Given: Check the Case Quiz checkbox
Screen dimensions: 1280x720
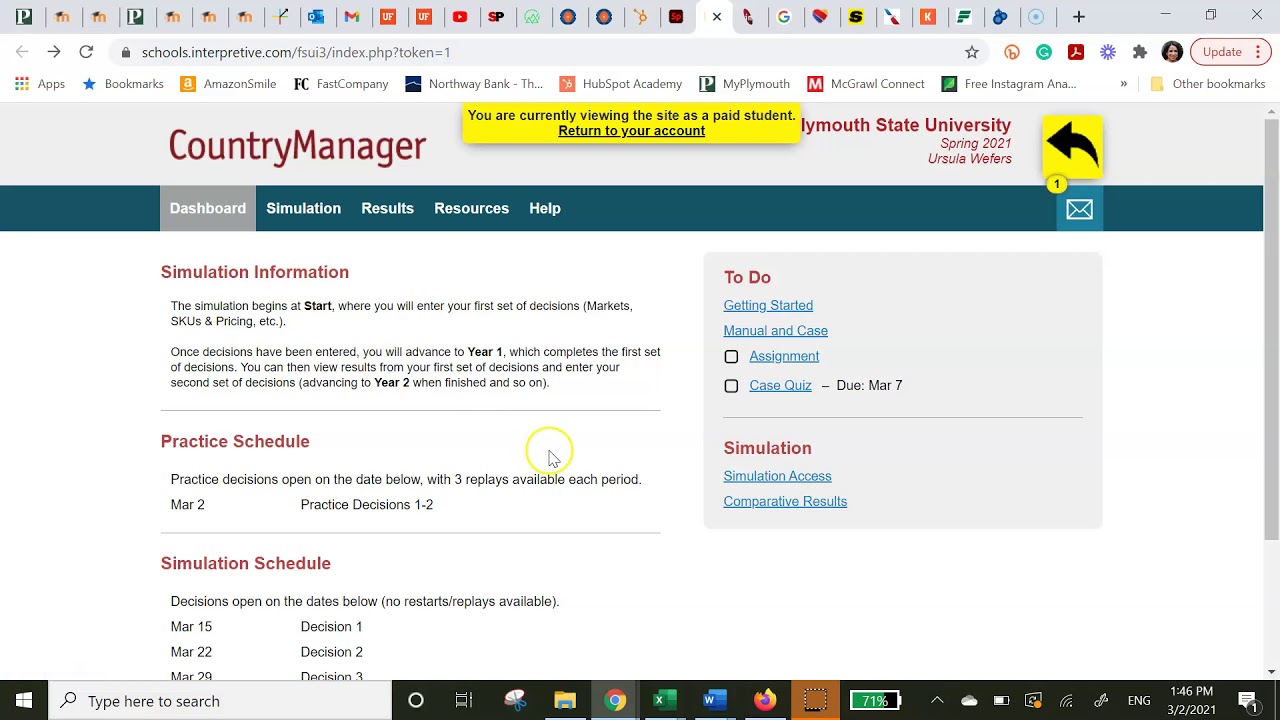Looking at the screenshot, I should (x=731, y=386).
